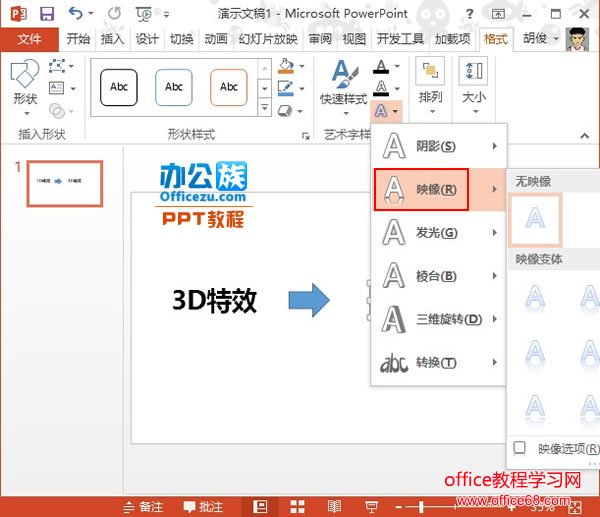Expand the shape styles gallery More button

point(264,108)
